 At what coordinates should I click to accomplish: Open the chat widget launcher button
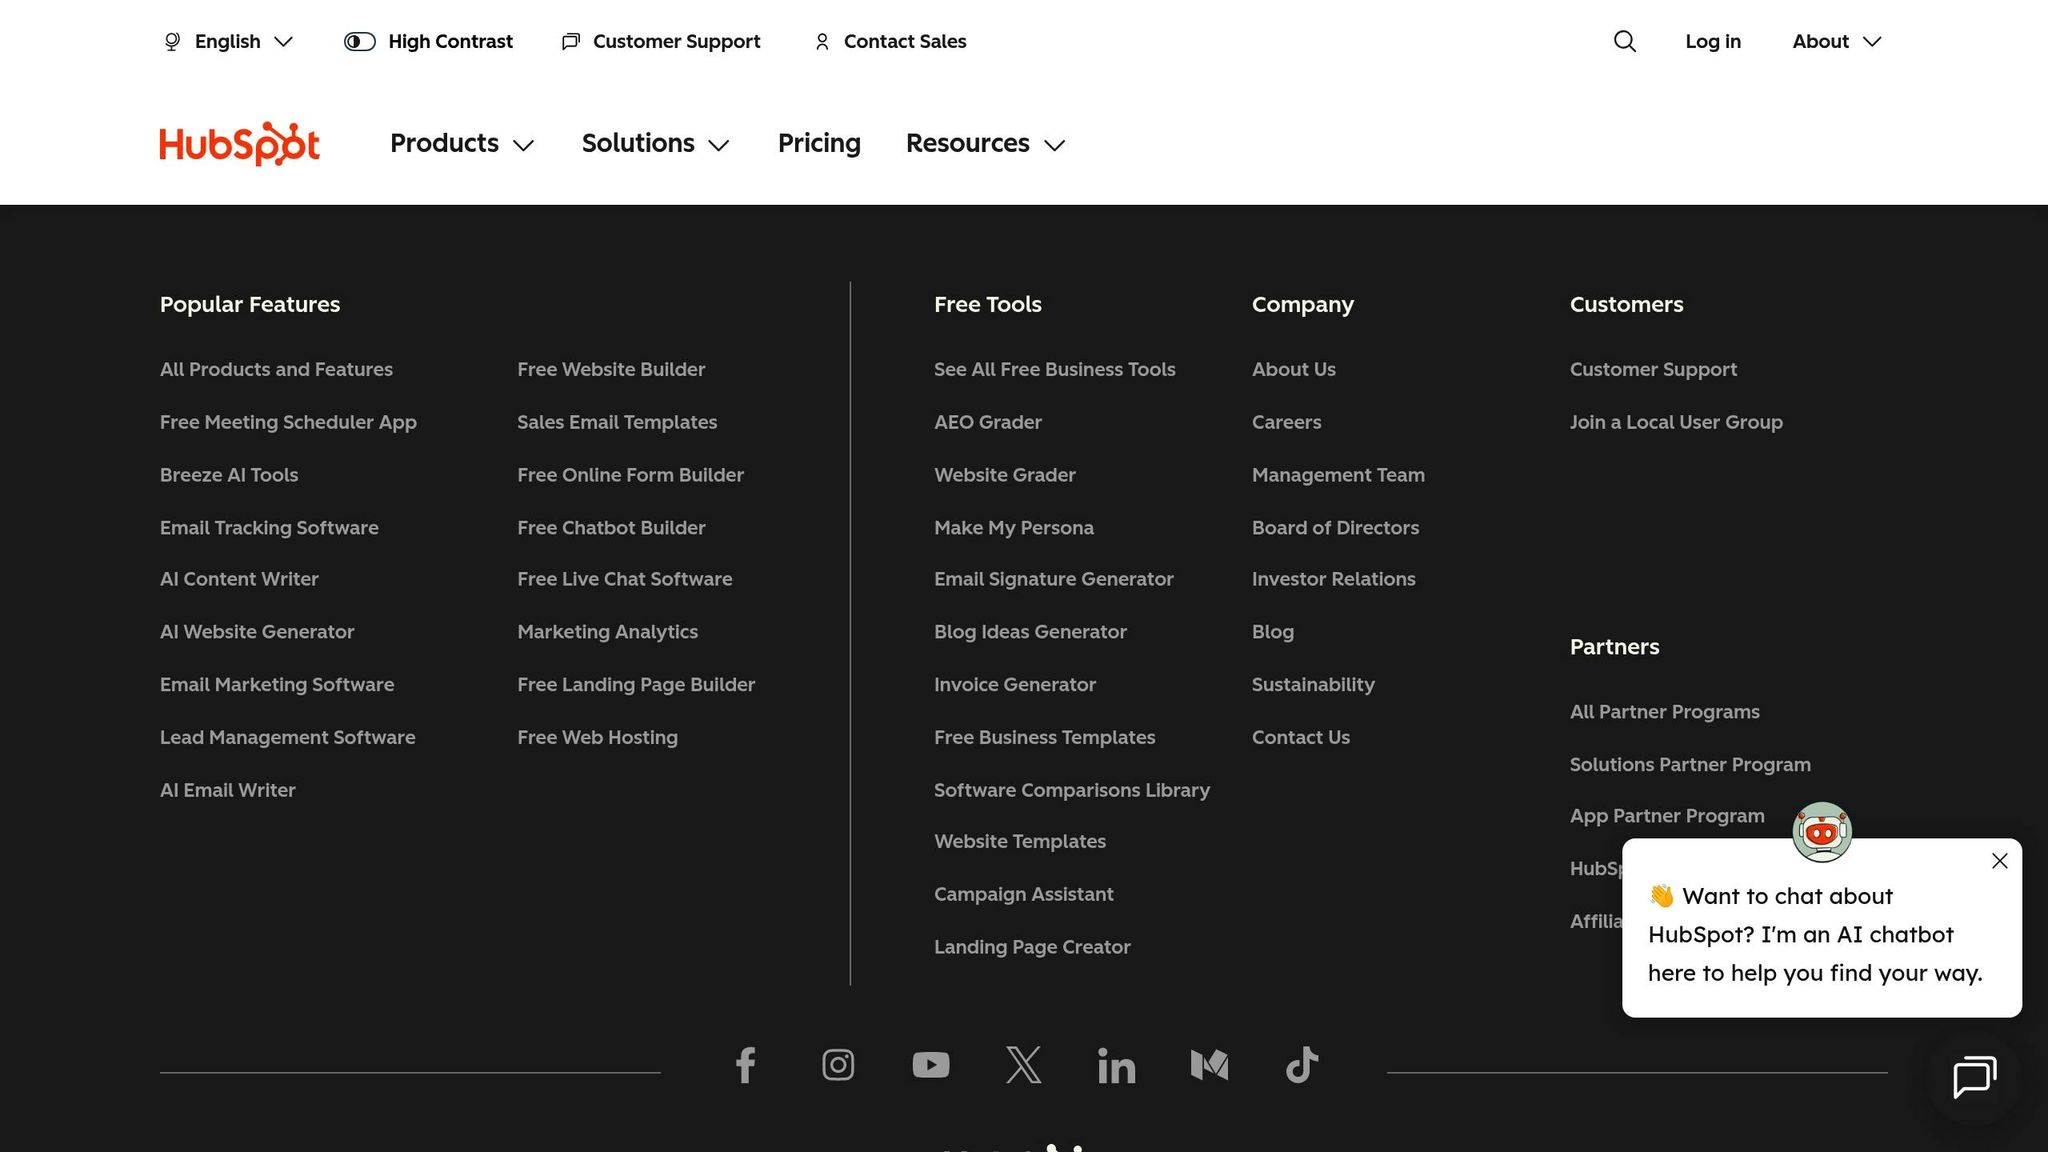point(1974,1077)
